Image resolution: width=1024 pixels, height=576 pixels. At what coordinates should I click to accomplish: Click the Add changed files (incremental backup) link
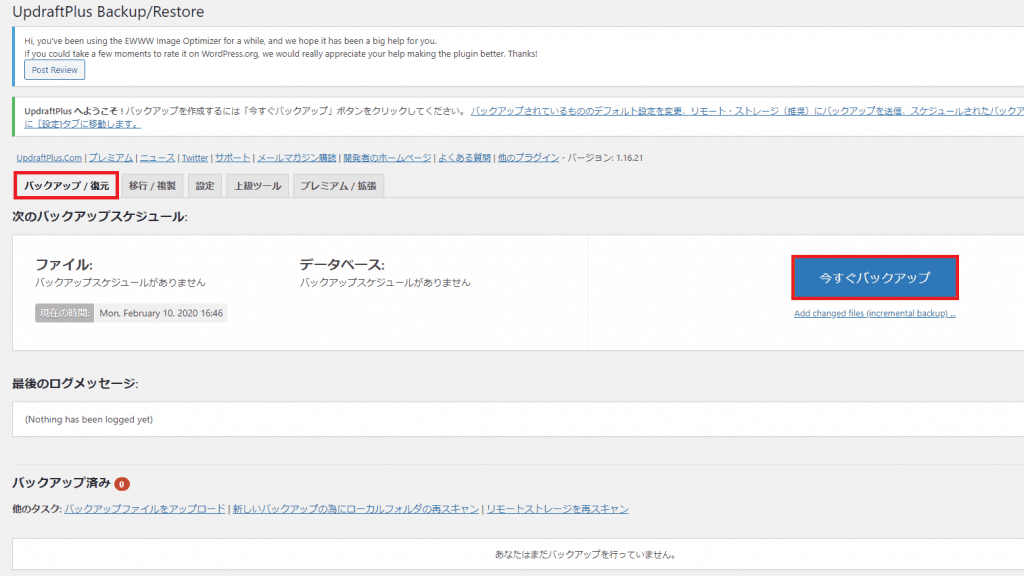[x=875, y=313]
